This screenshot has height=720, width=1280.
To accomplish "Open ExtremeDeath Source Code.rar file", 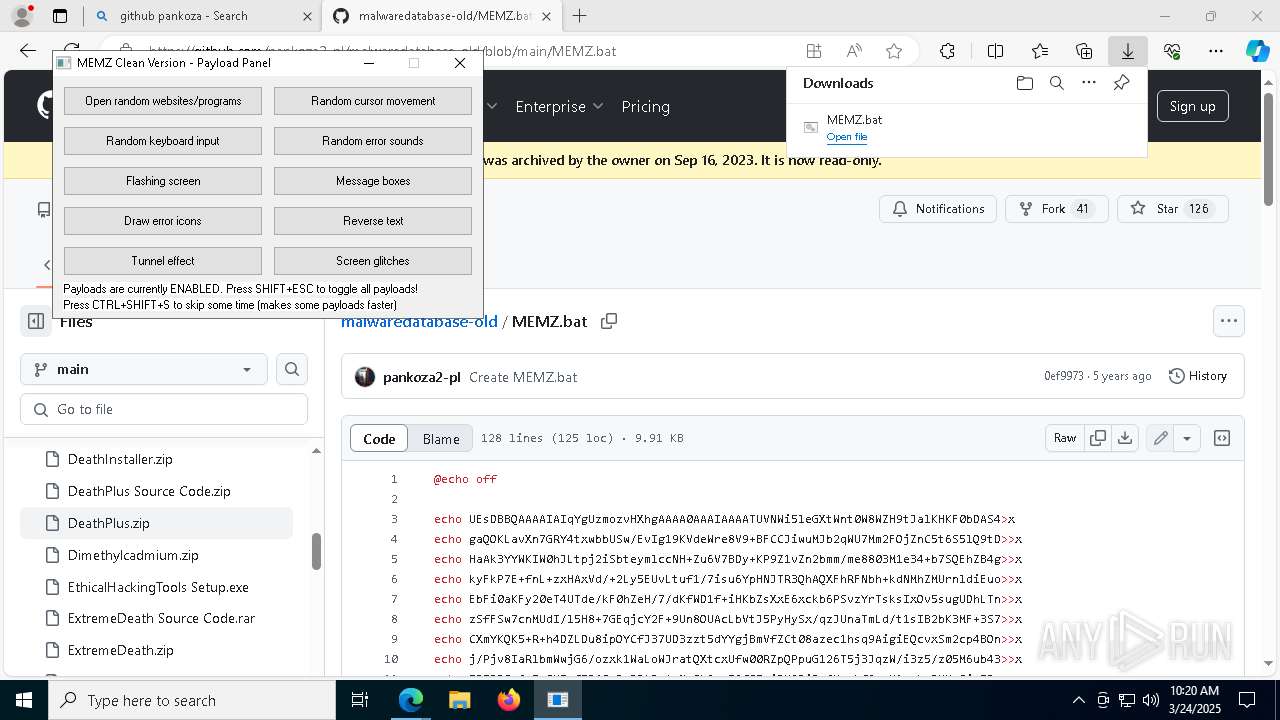I will (x=161, y=618).
